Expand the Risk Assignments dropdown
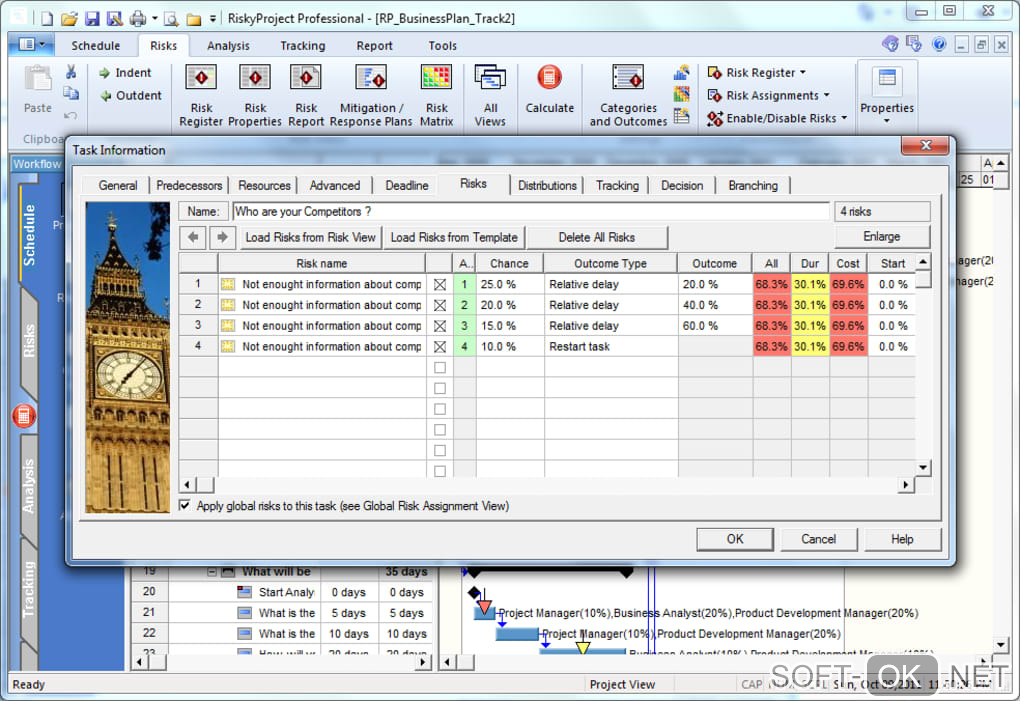1020x701 pixels. tap(827, 96)
